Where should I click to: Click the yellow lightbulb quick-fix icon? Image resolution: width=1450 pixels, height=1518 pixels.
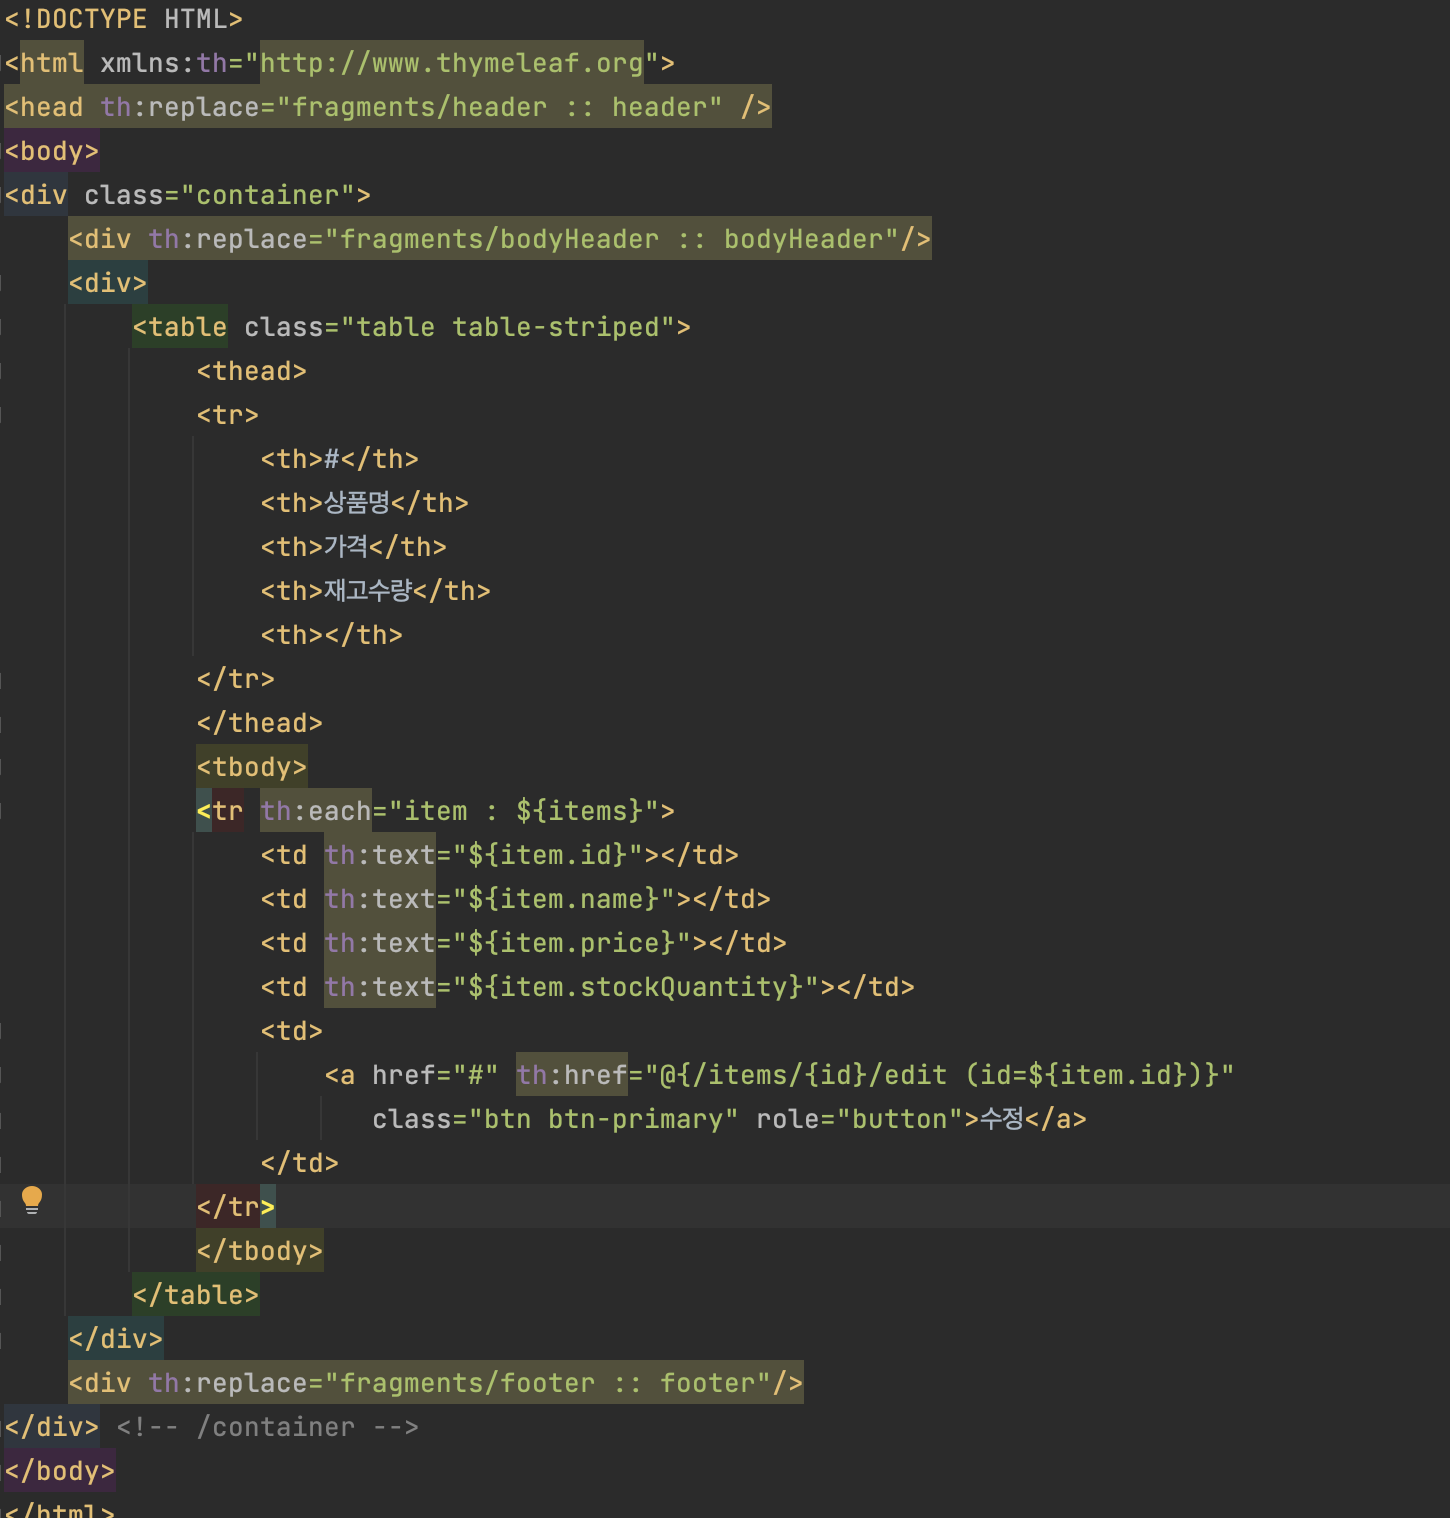pos(32,1200)
